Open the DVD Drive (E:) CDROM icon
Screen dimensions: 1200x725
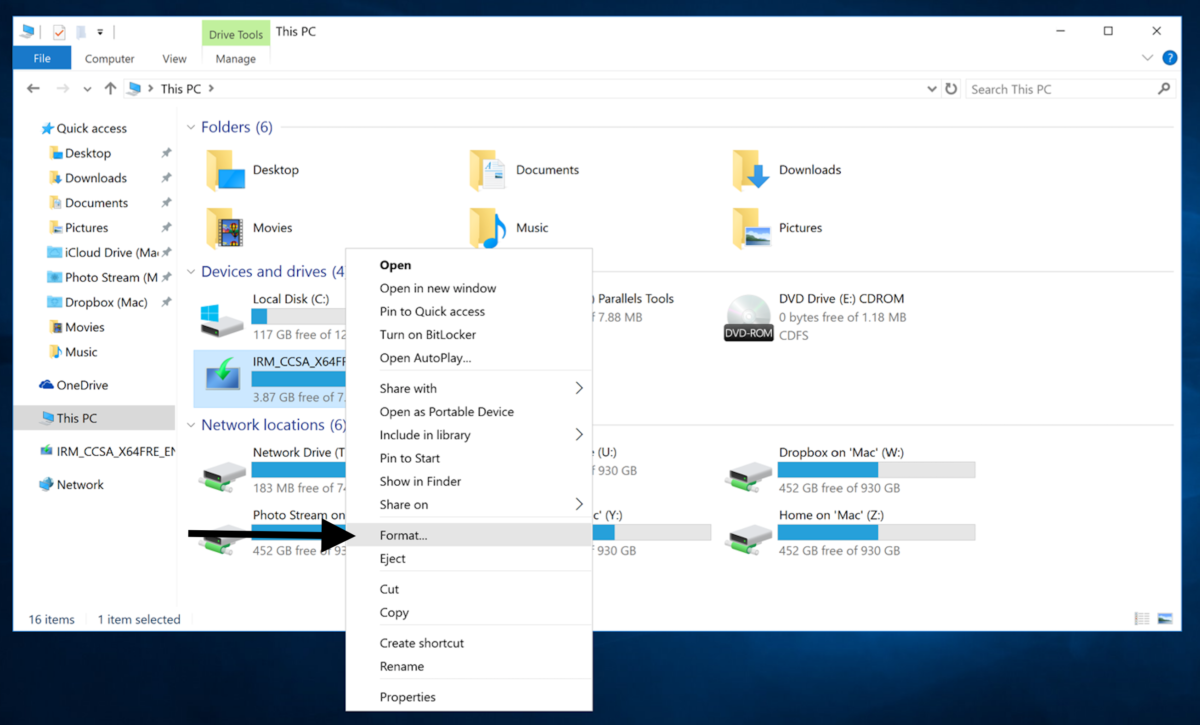click(748, 318)
